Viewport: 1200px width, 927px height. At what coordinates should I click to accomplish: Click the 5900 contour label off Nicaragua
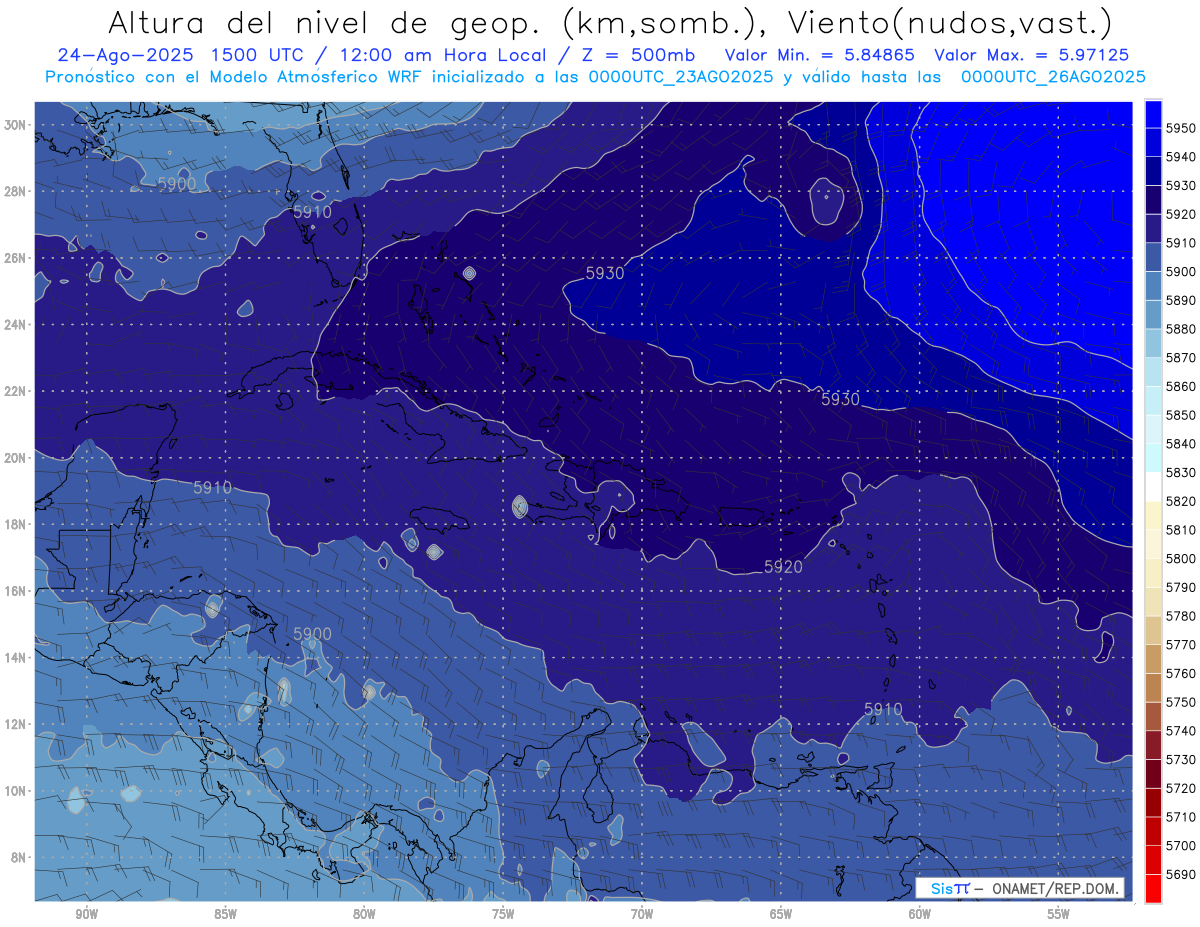312,634
